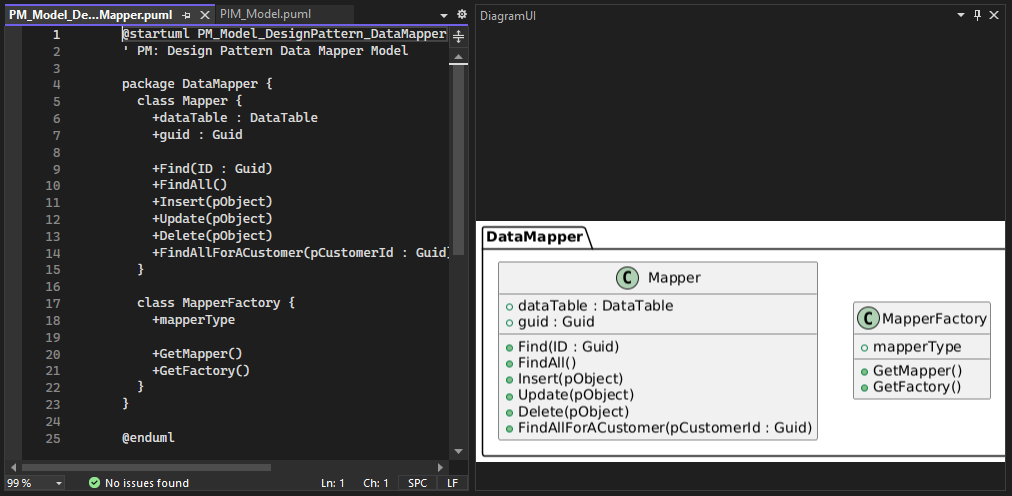
Task: Click +Insert(pObject) code line
Action: click(x=212, y=202)
